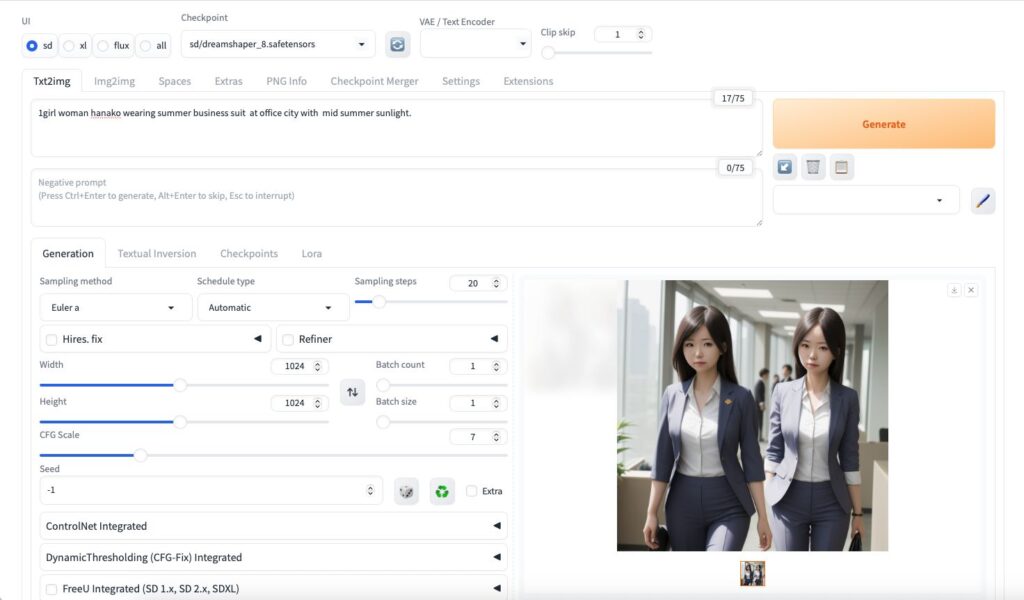1024x600 pixels.
Task: Click the Clip skip number field
Action: tap(622, 35)
